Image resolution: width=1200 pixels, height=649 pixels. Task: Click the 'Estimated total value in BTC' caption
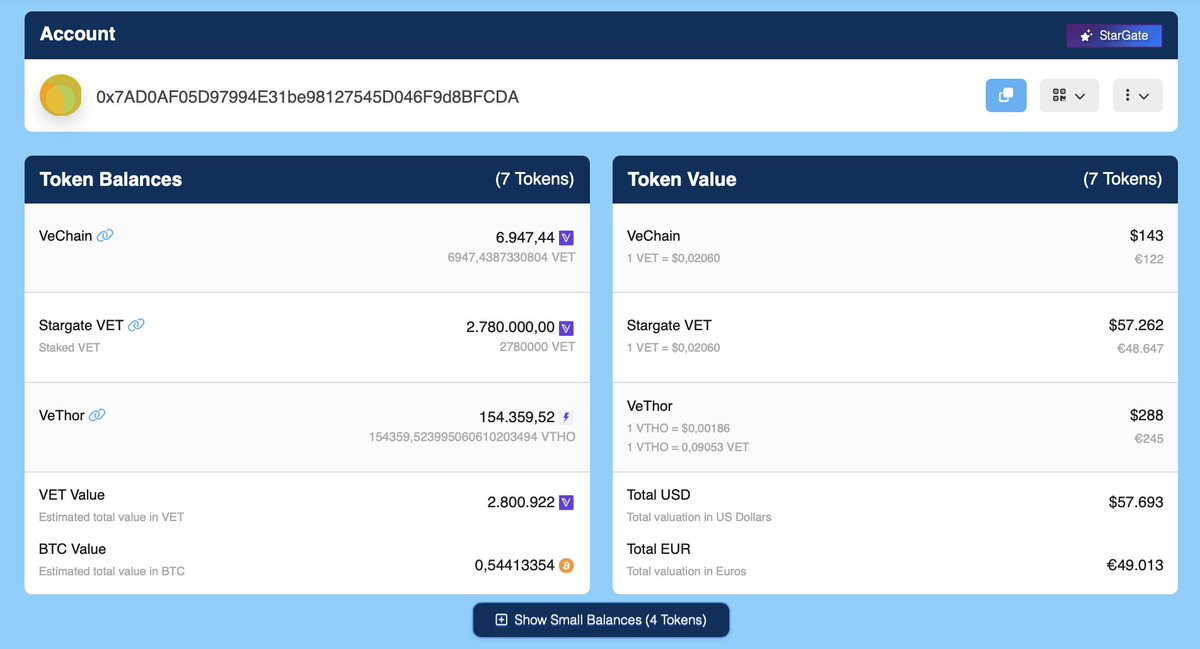pos(112,571)
